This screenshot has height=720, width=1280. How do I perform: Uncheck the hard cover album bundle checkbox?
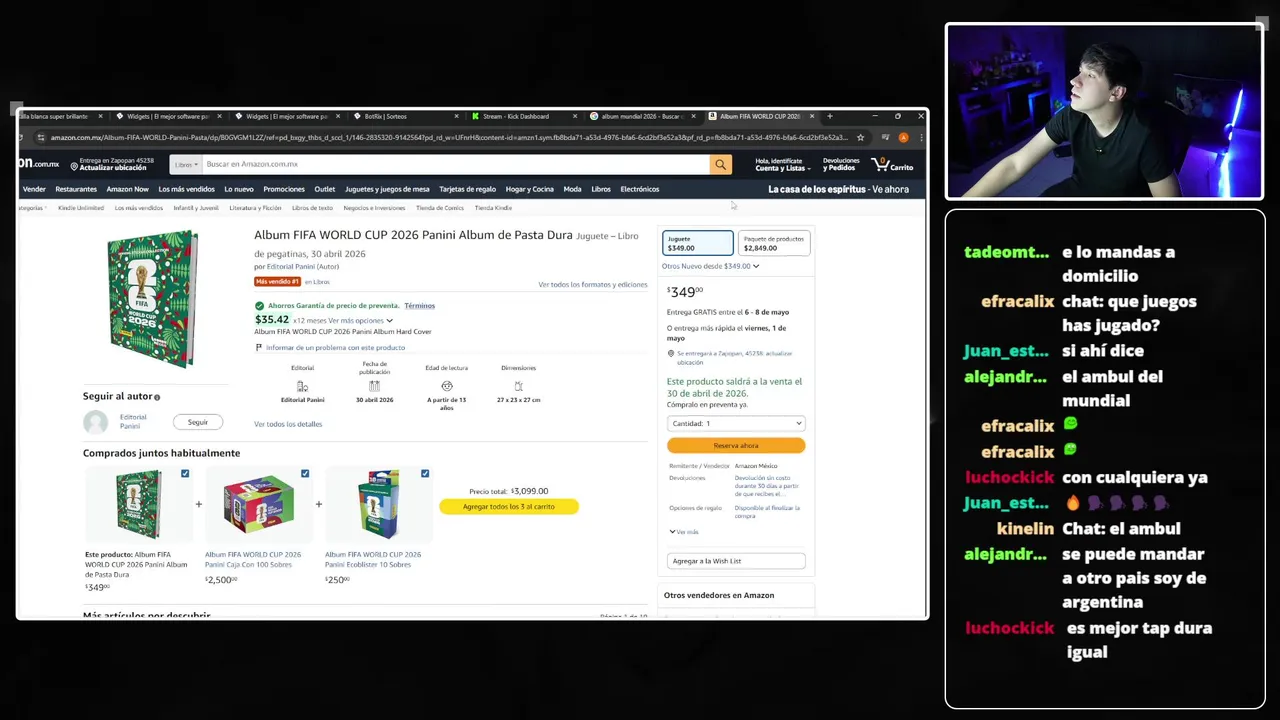[185, 474]
